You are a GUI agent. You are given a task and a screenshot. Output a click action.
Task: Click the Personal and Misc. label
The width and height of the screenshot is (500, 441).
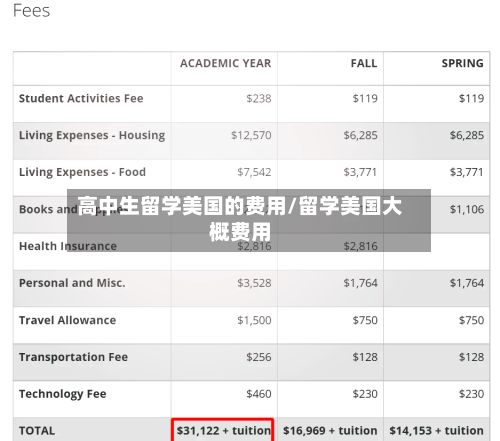coord(72,283)
